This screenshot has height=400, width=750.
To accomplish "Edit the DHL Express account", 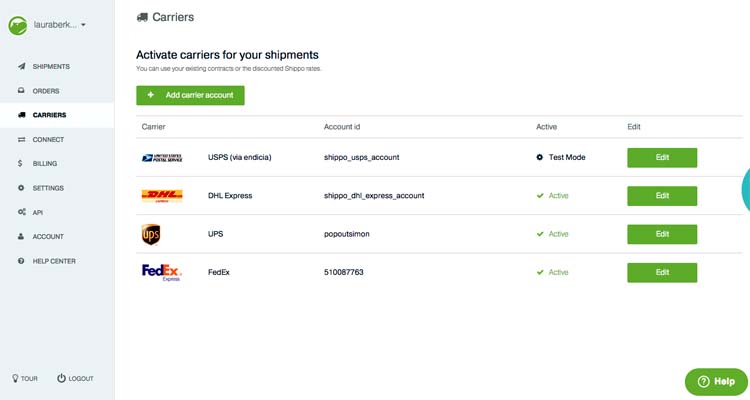I will [x=662, y=196].
